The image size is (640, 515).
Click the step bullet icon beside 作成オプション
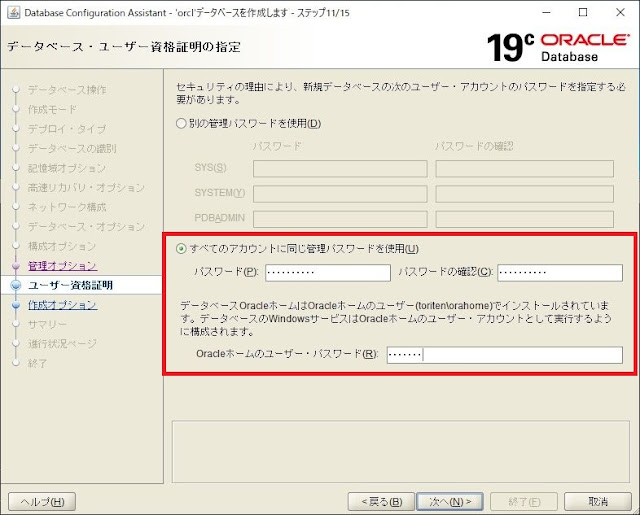coord(16,305)
